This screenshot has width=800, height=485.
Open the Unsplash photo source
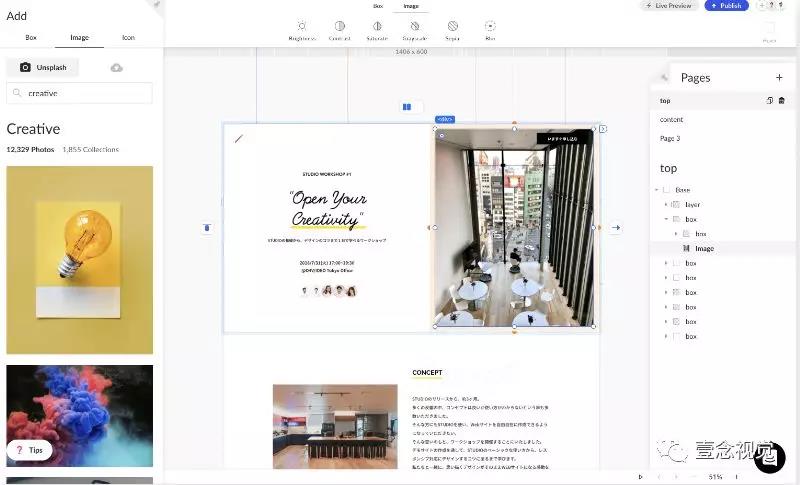point(43,67)
